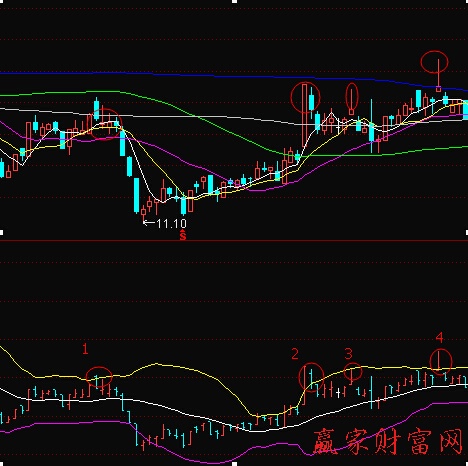468x466 pixels.
Task: Click the red horizontal divider between panels
Action: 234,241
